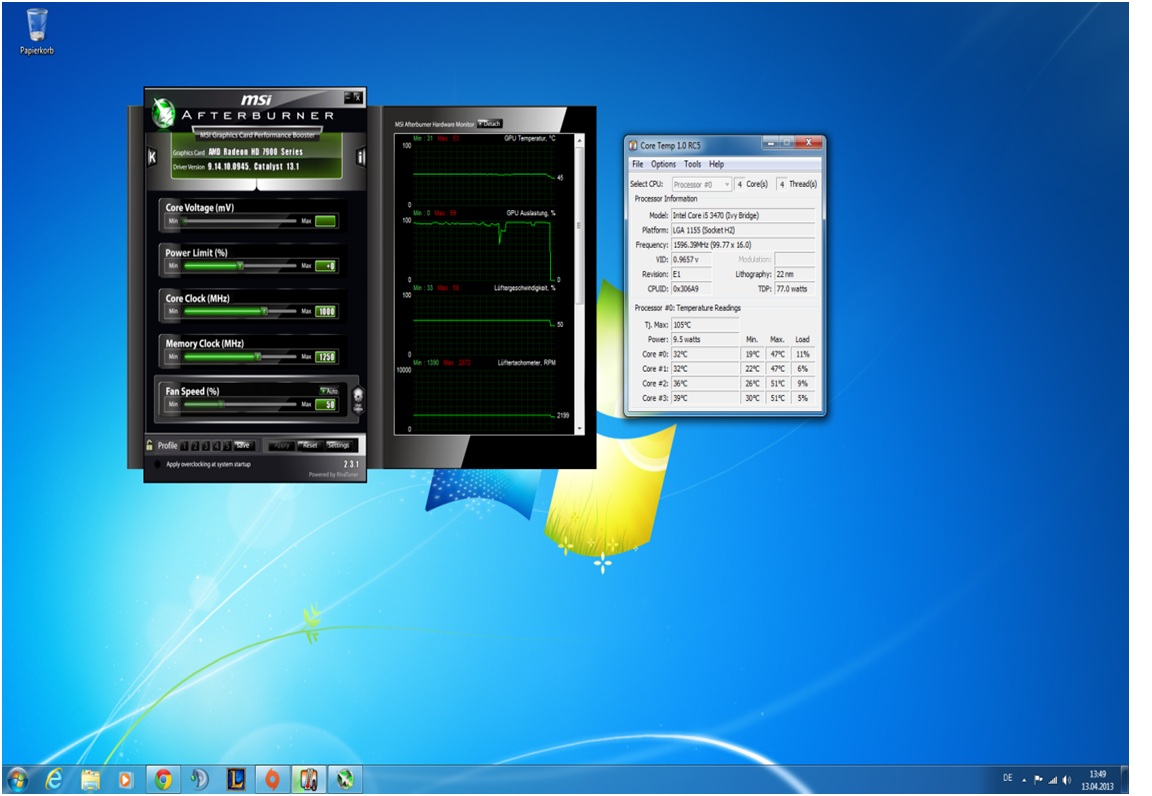Switch to Core Temp via its taskbar icon
This screenshot has width=1152, height=796.
tap(309, 779)
